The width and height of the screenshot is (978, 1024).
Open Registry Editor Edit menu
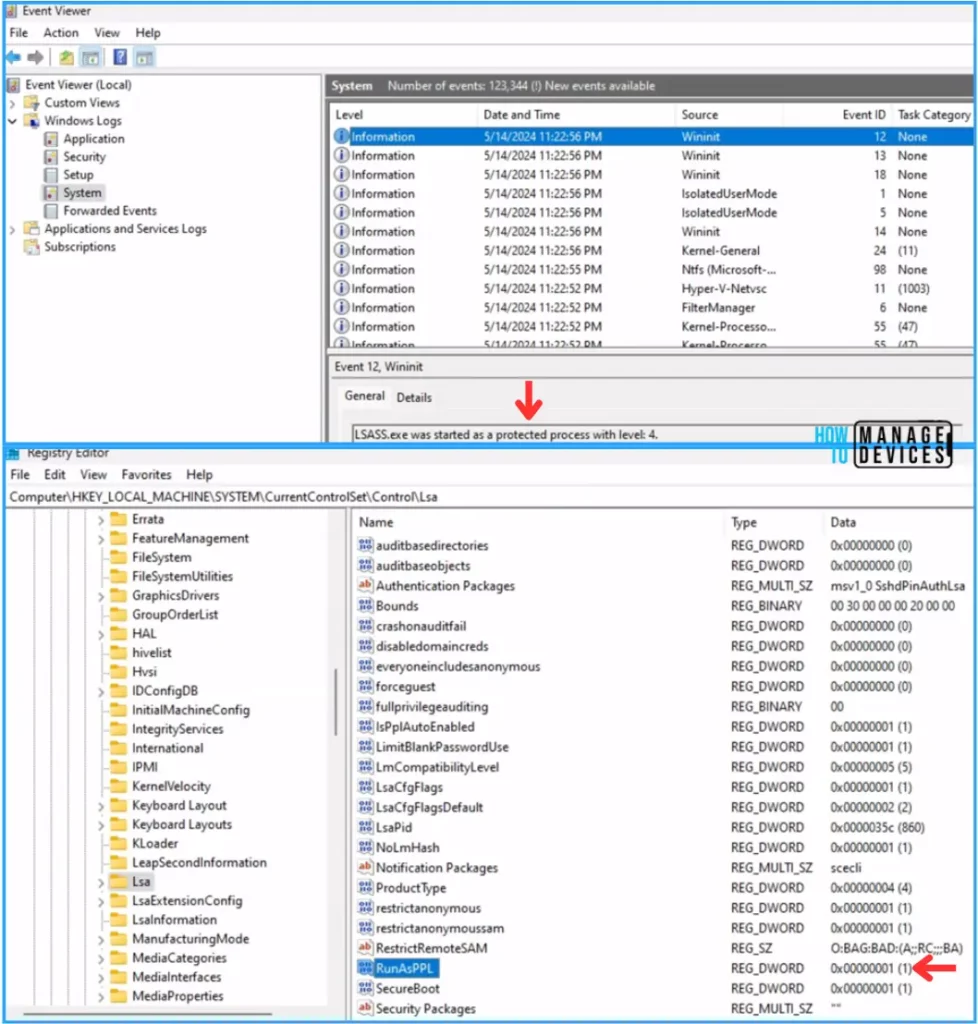[x=54, y=475]
